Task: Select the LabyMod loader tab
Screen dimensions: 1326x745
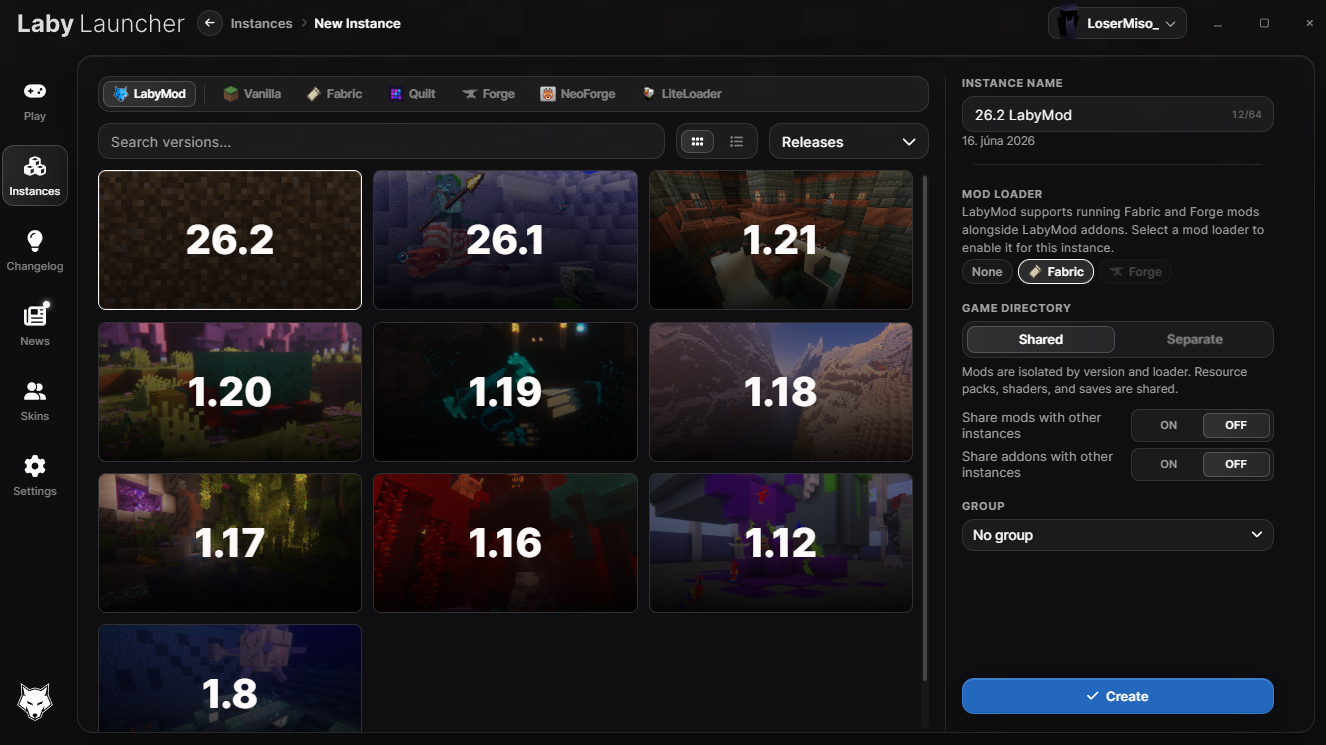Action: click(149, 94)
